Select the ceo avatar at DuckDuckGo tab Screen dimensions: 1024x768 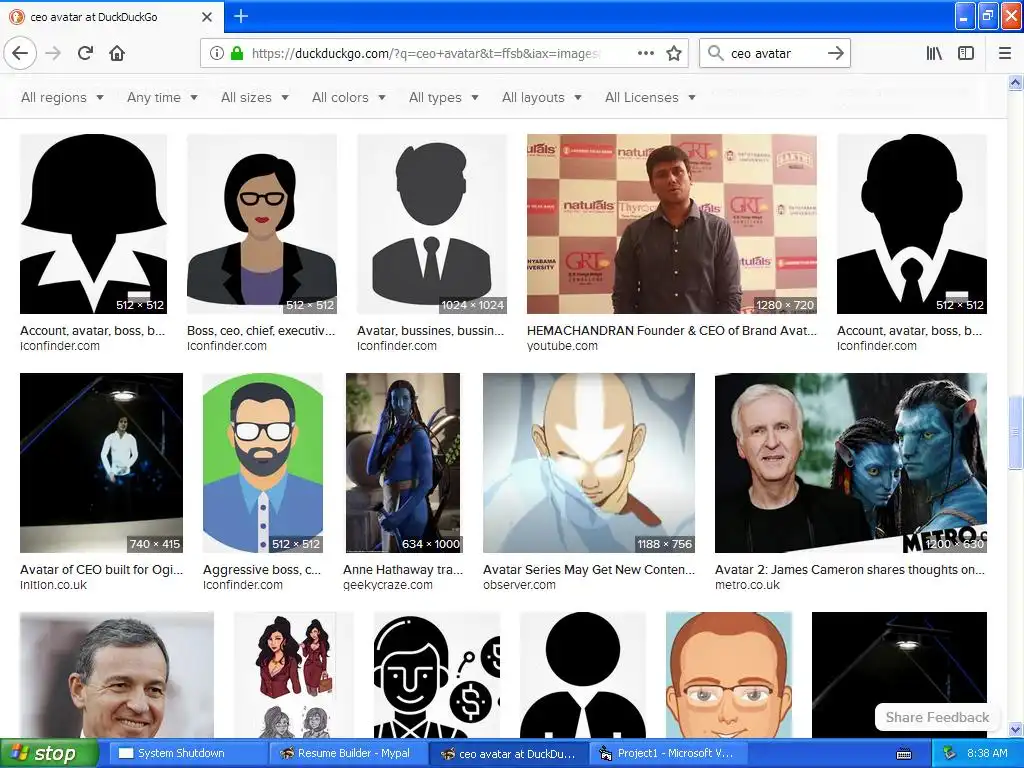(112, 17)
